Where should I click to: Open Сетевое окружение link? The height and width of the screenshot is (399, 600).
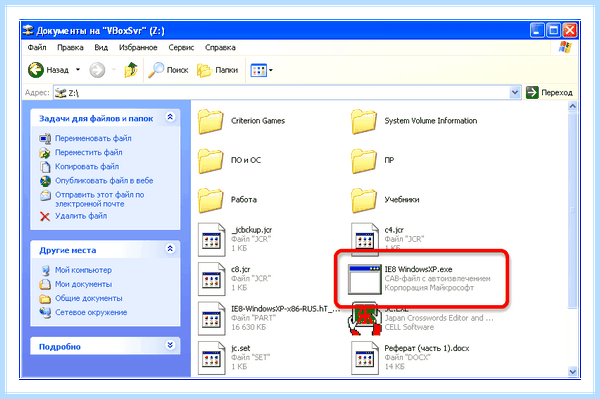coord(91,313)
